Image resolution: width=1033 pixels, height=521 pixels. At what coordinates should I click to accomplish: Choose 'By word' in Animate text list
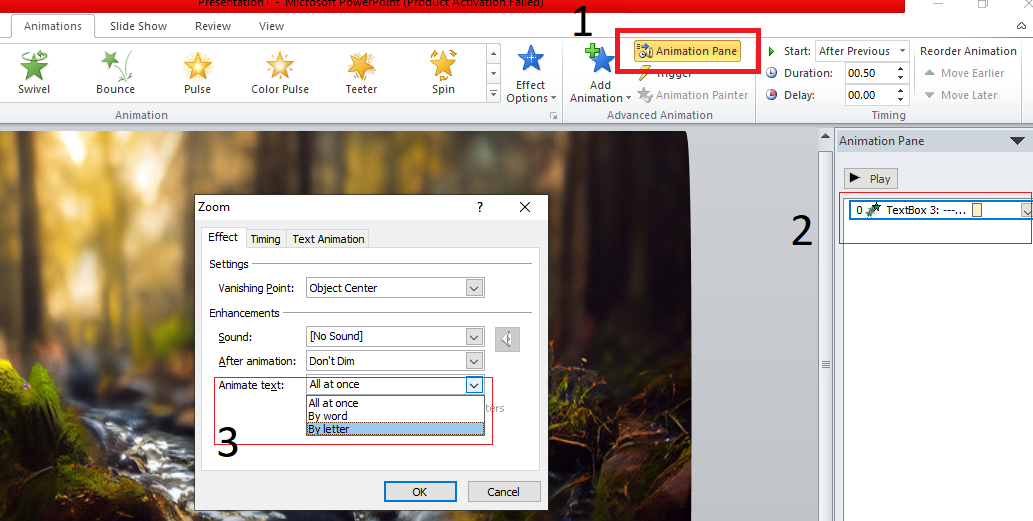click(x=329, y=416)
